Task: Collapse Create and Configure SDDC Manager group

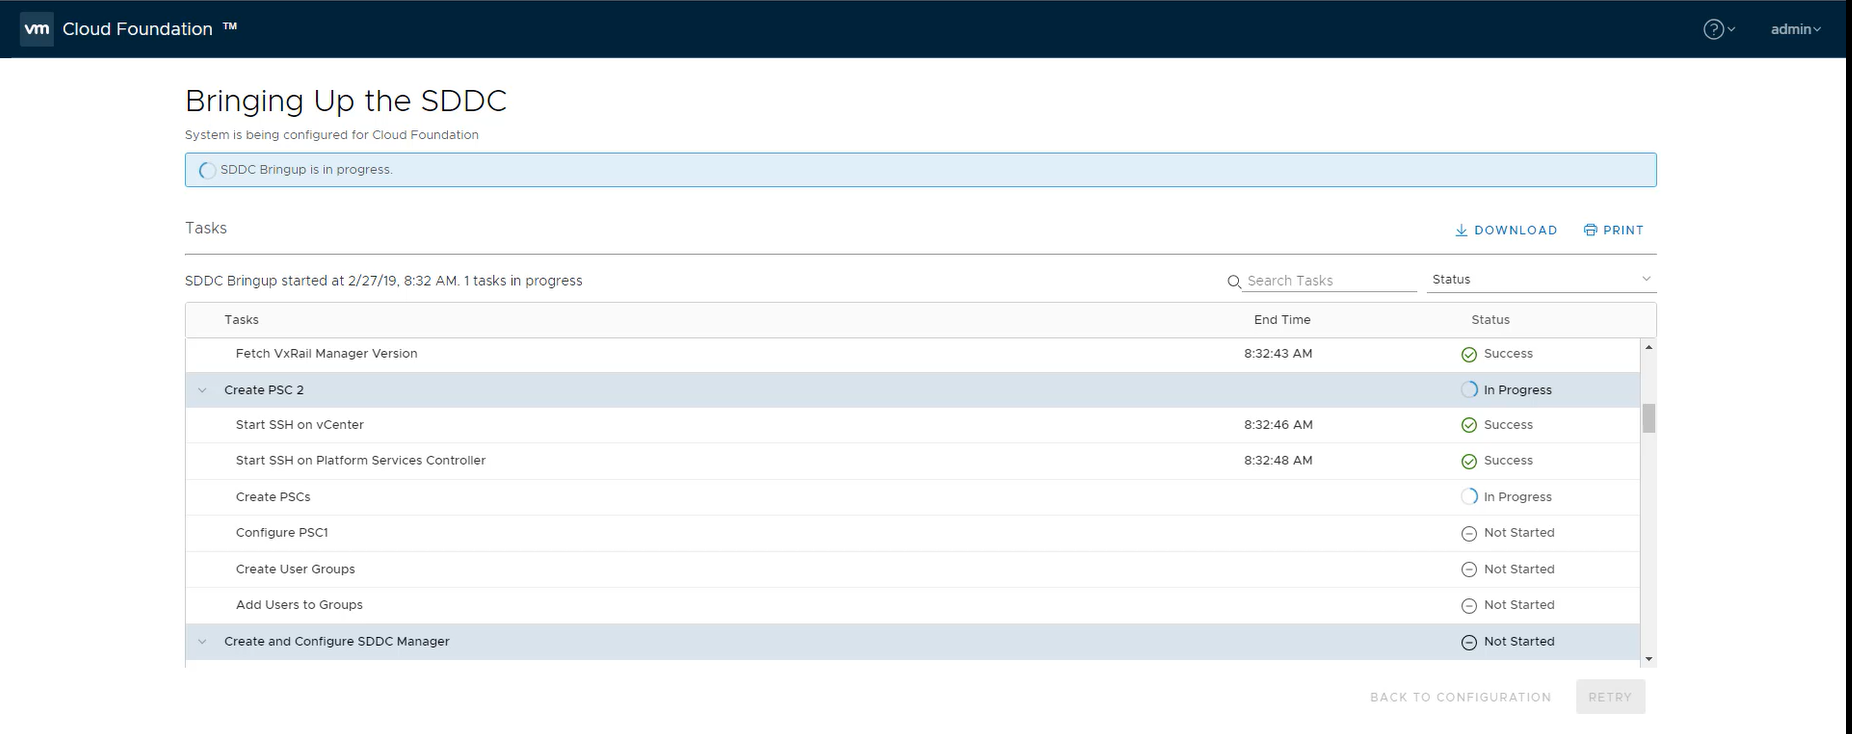Action: point(202,642)
